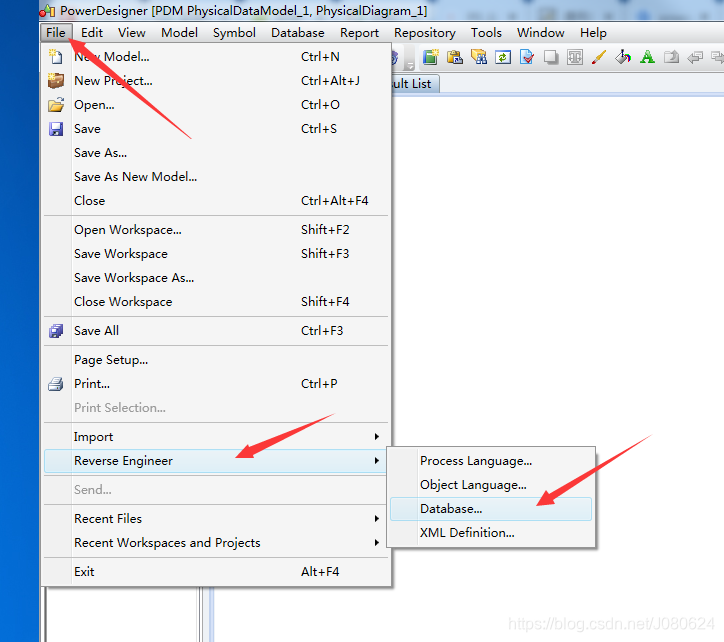Click the Open folder icon in File menu
Viewport: 724px width, 642px height.
coord(56,105)
